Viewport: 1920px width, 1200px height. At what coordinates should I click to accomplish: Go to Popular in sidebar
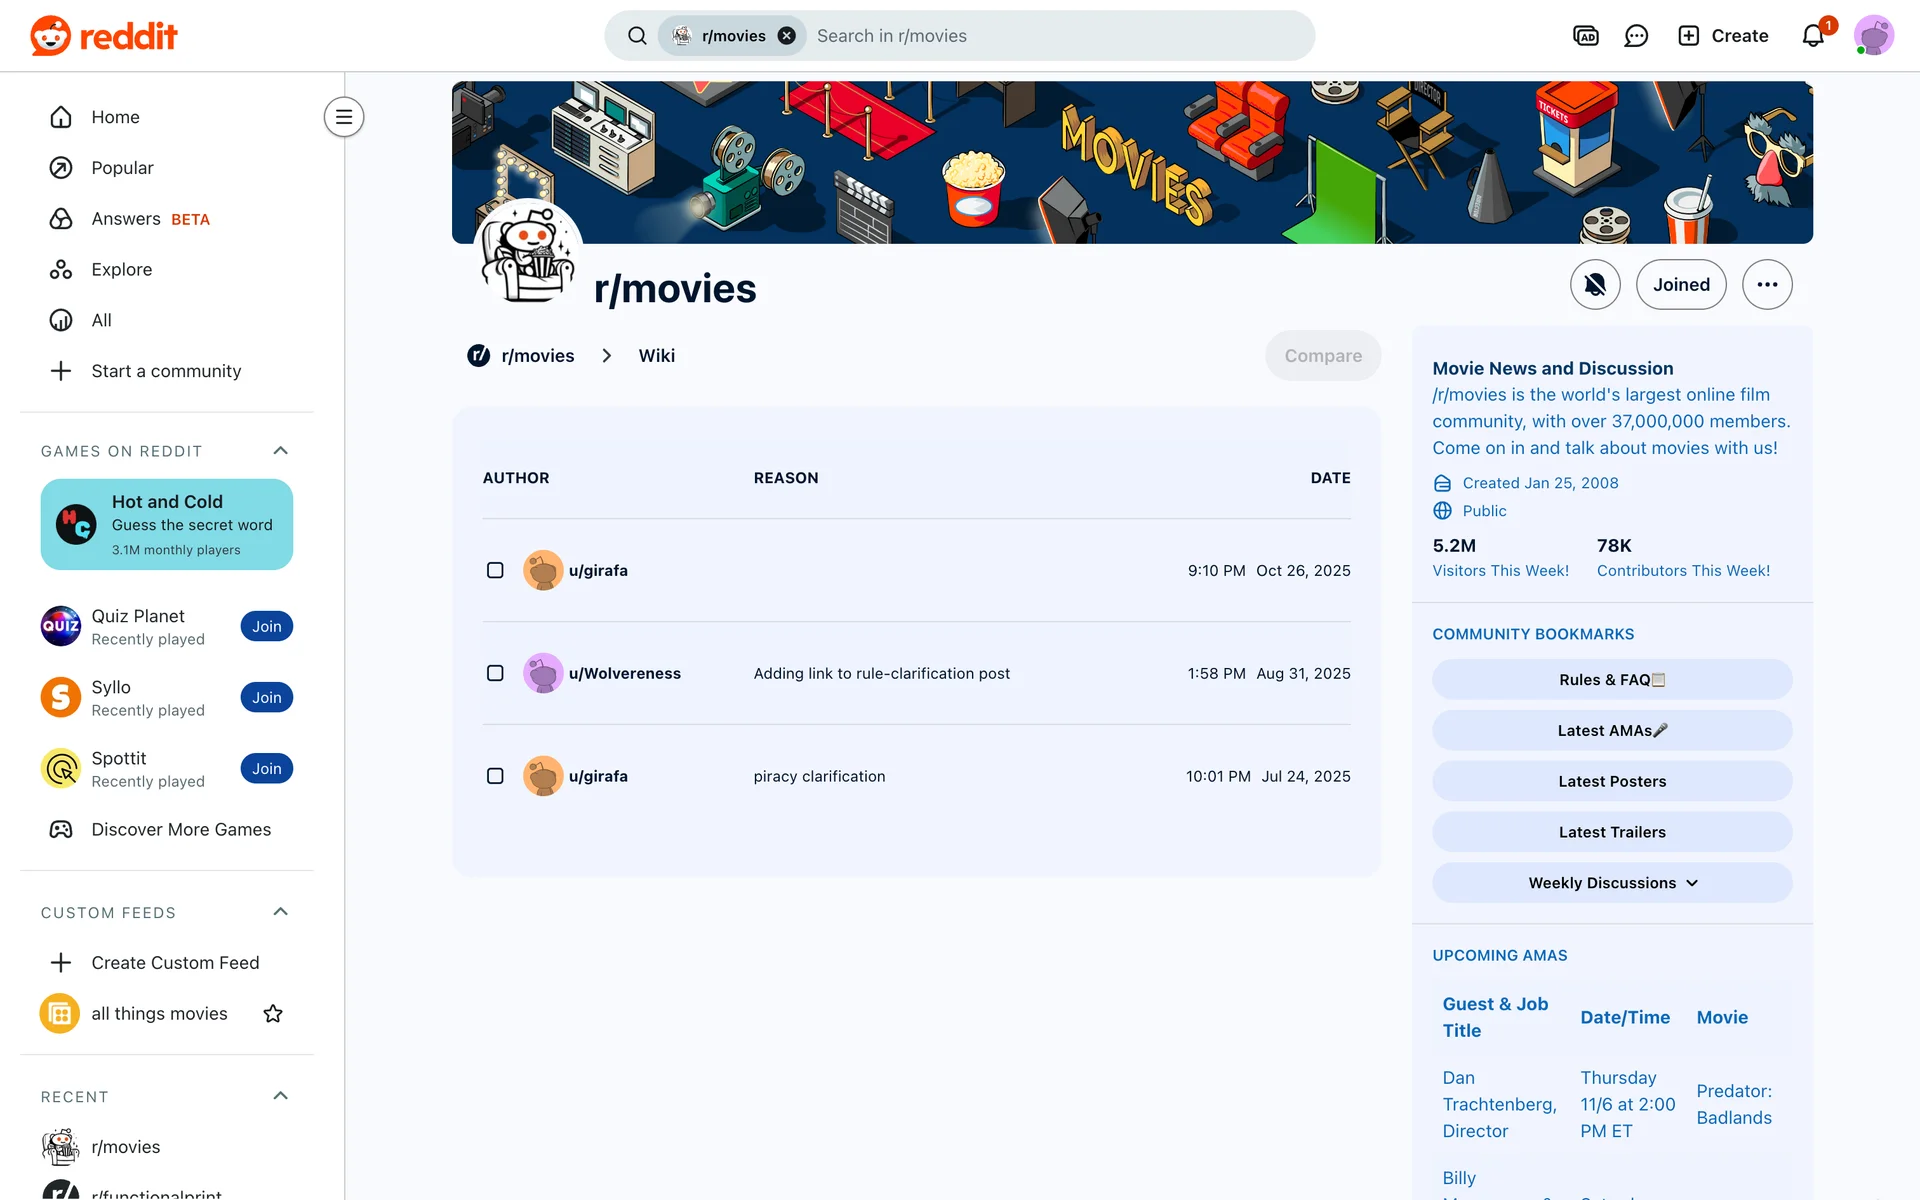pyautogui.click(x=122, y=168)
